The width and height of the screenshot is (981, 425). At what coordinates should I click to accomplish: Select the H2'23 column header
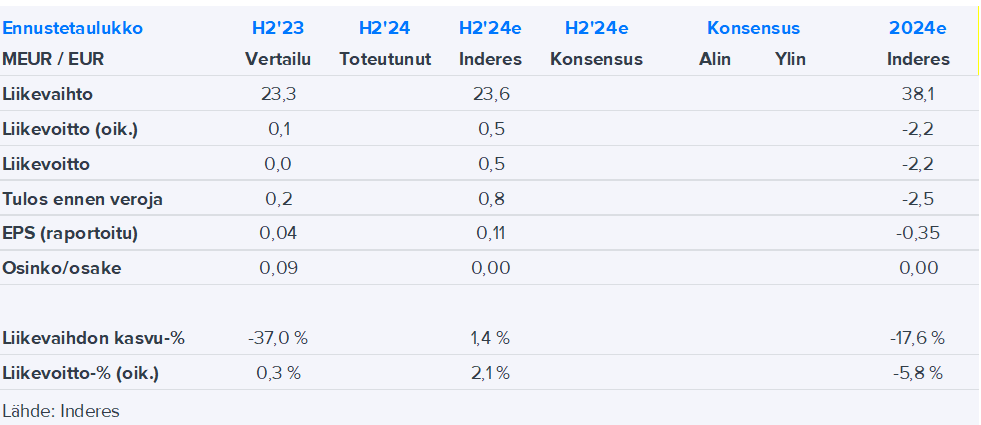pos(278,28)
